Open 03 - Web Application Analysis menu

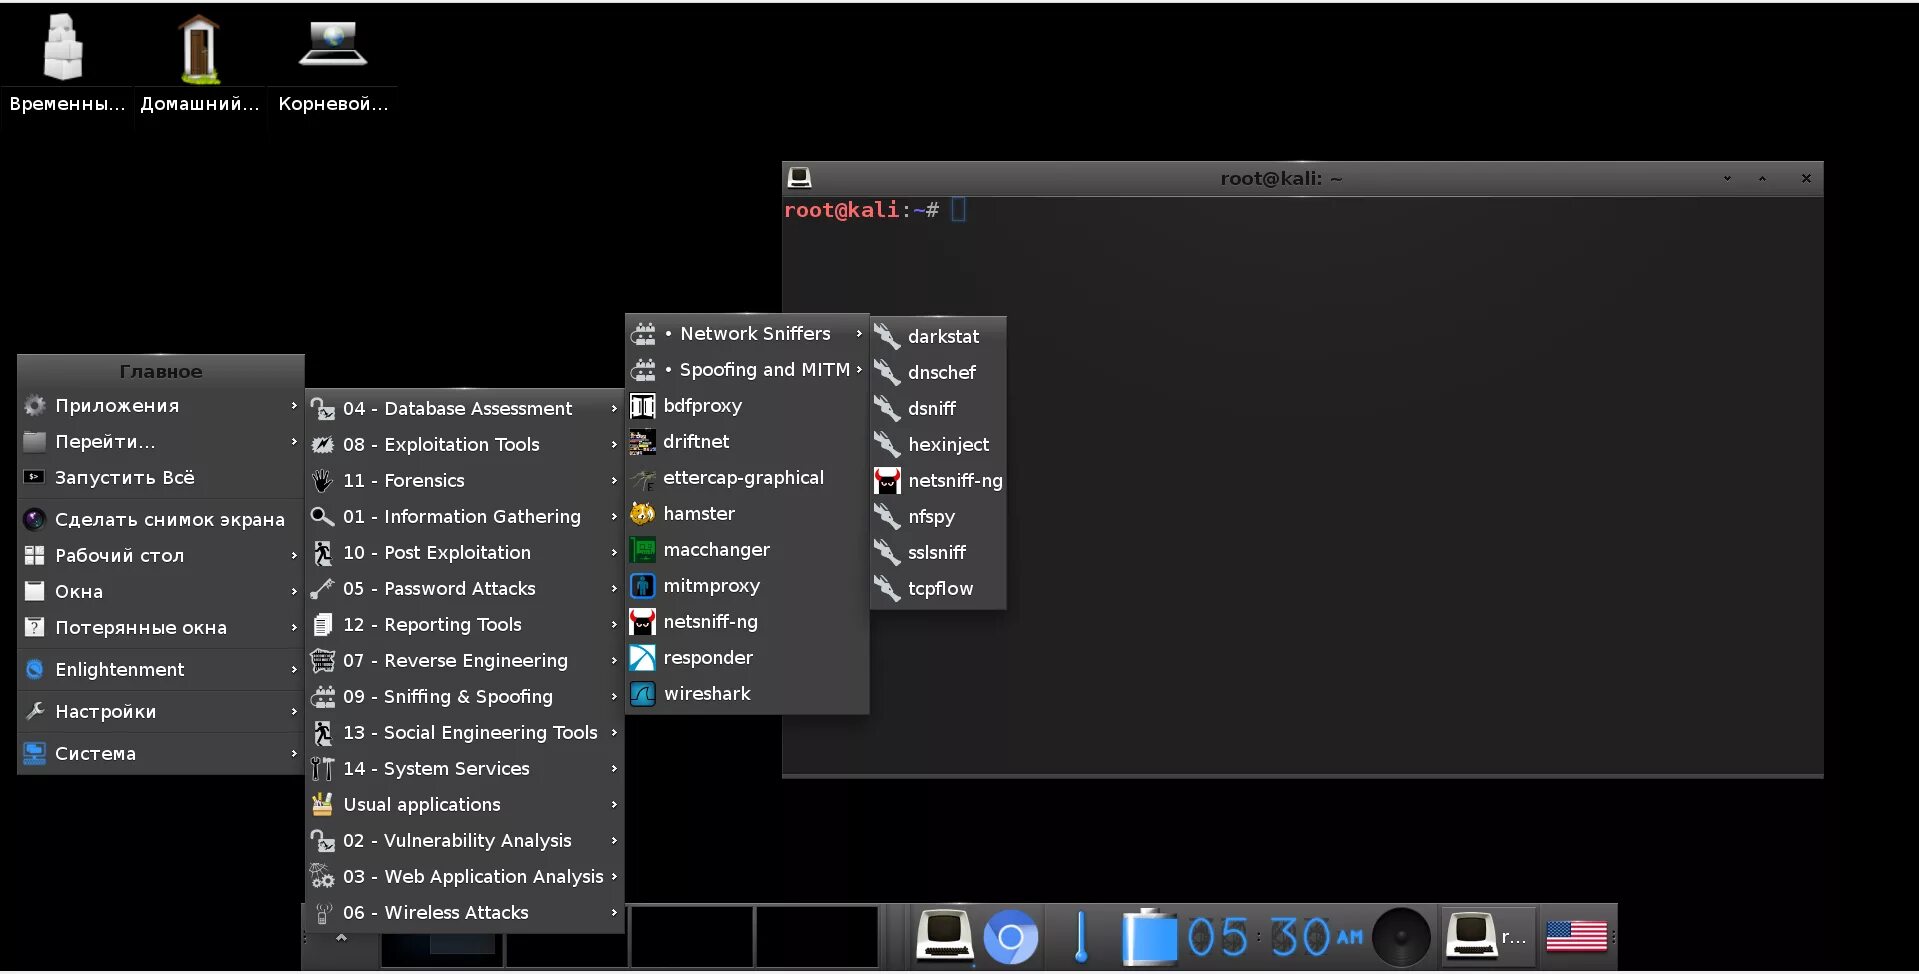pyautogui.click(x=465, y=877)
